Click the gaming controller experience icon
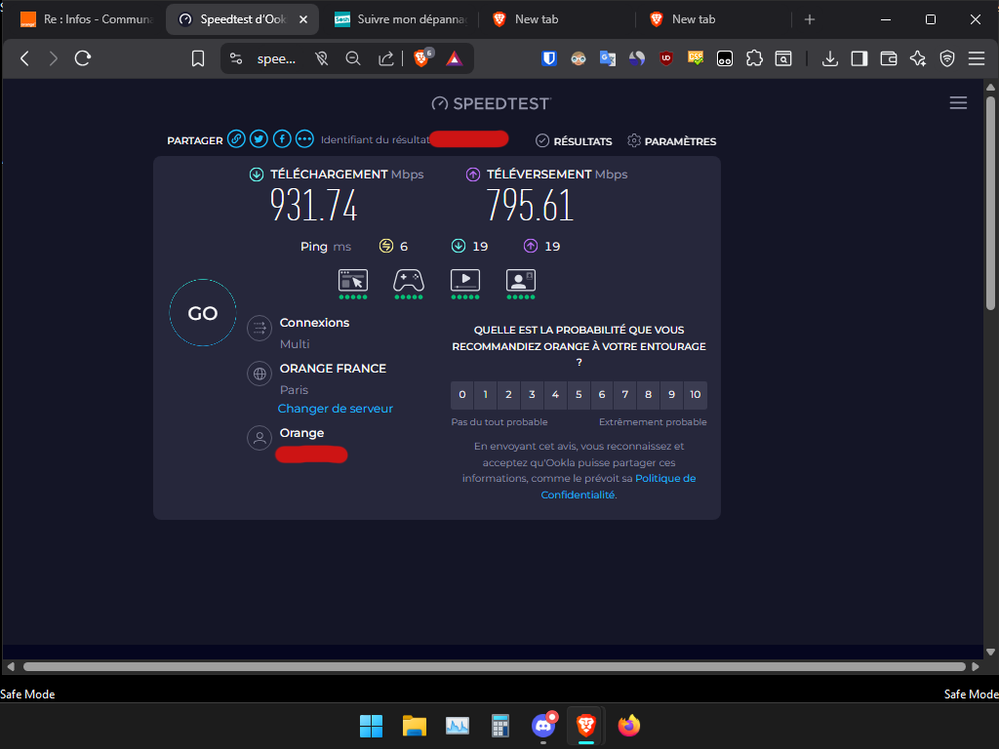 (408, 280)
